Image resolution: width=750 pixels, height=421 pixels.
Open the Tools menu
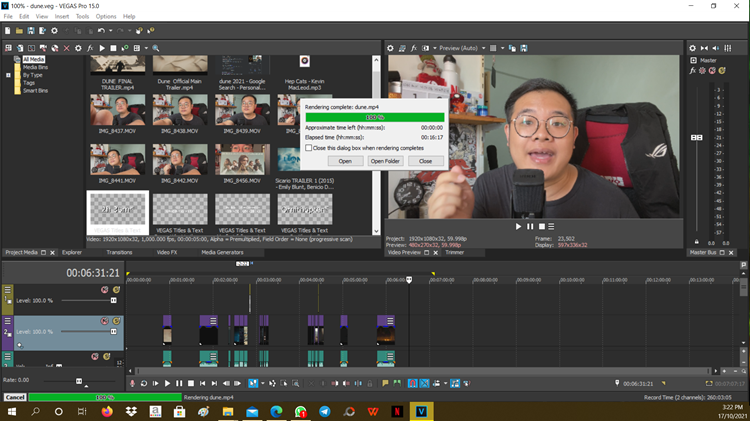[82, 16]
